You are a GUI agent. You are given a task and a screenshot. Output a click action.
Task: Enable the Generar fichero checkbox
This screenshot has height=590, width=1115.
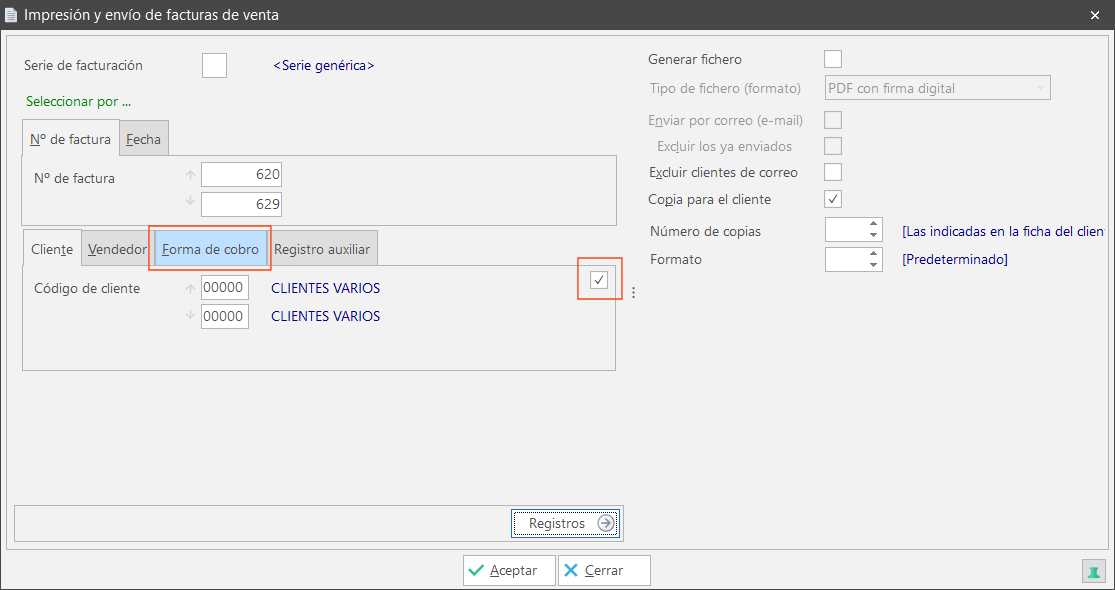coord(833,59)
